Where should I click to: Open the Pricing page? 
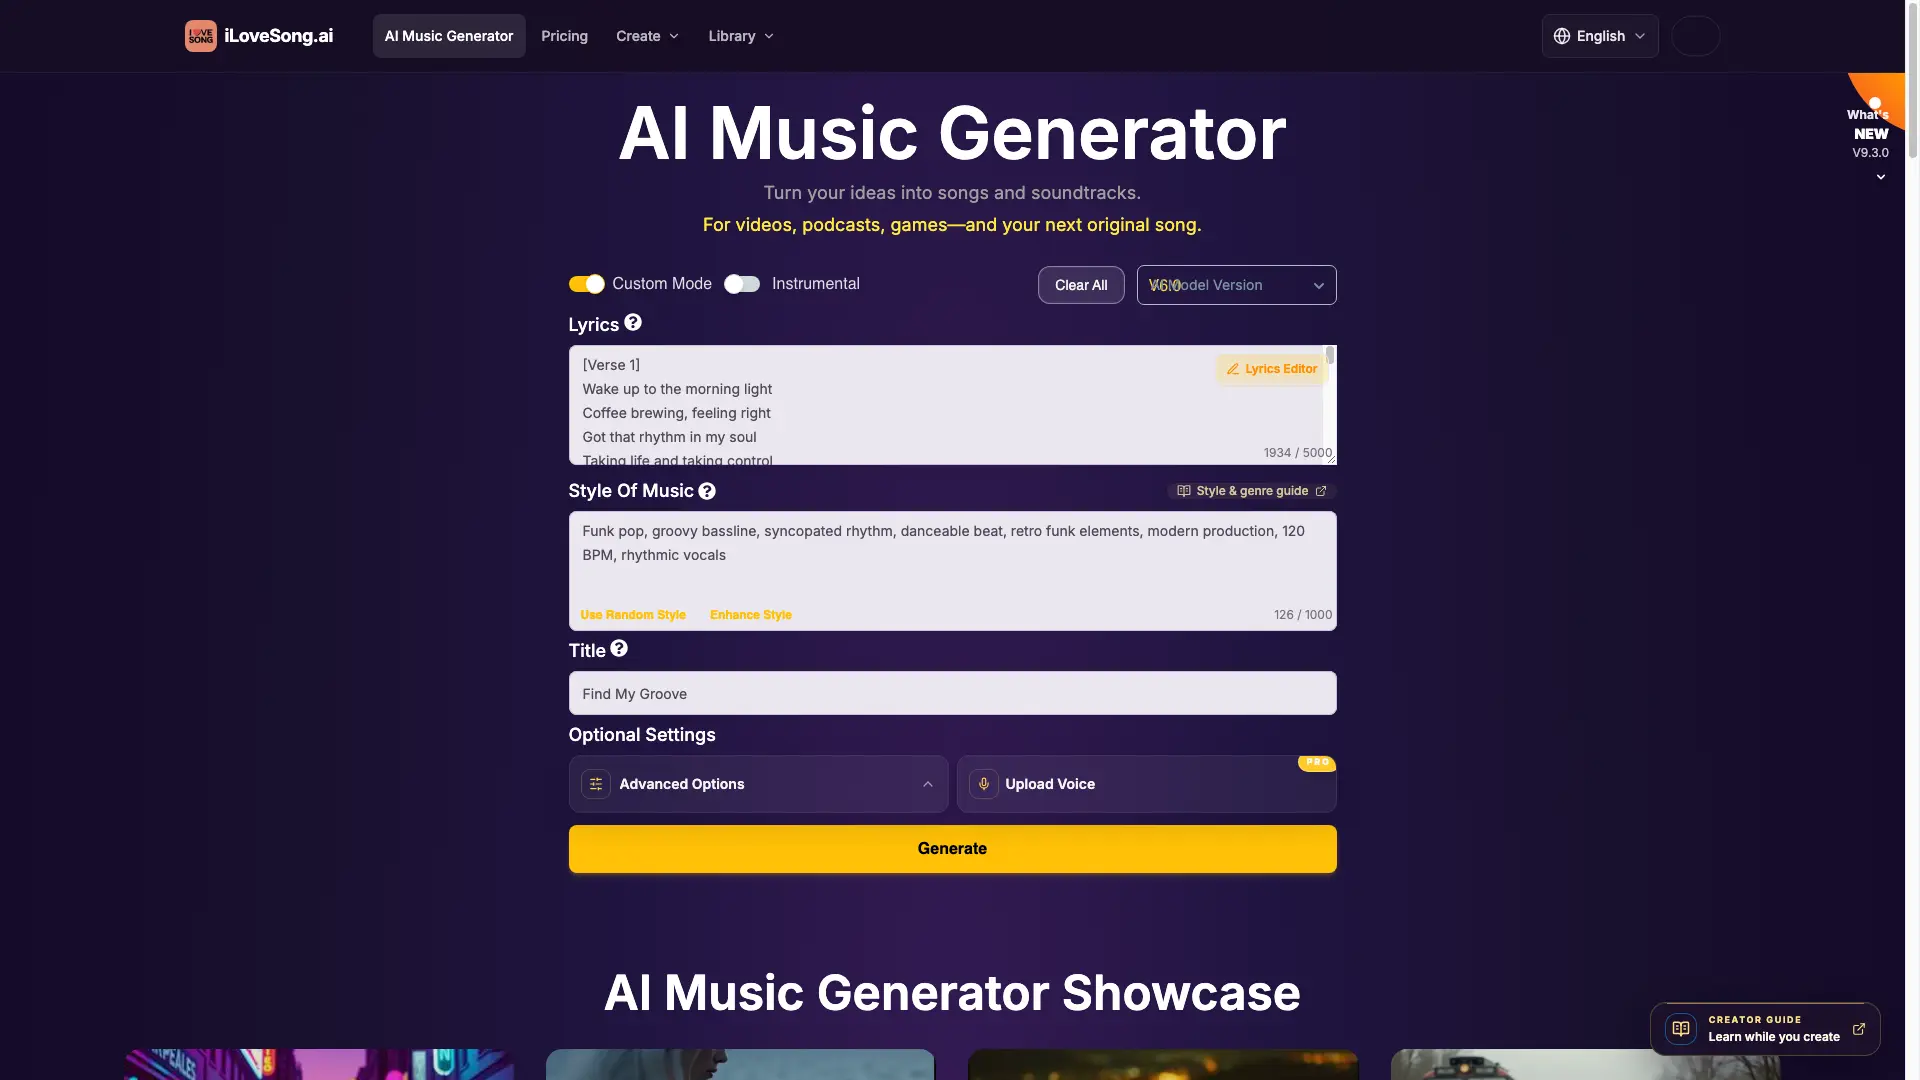(565, 36)
